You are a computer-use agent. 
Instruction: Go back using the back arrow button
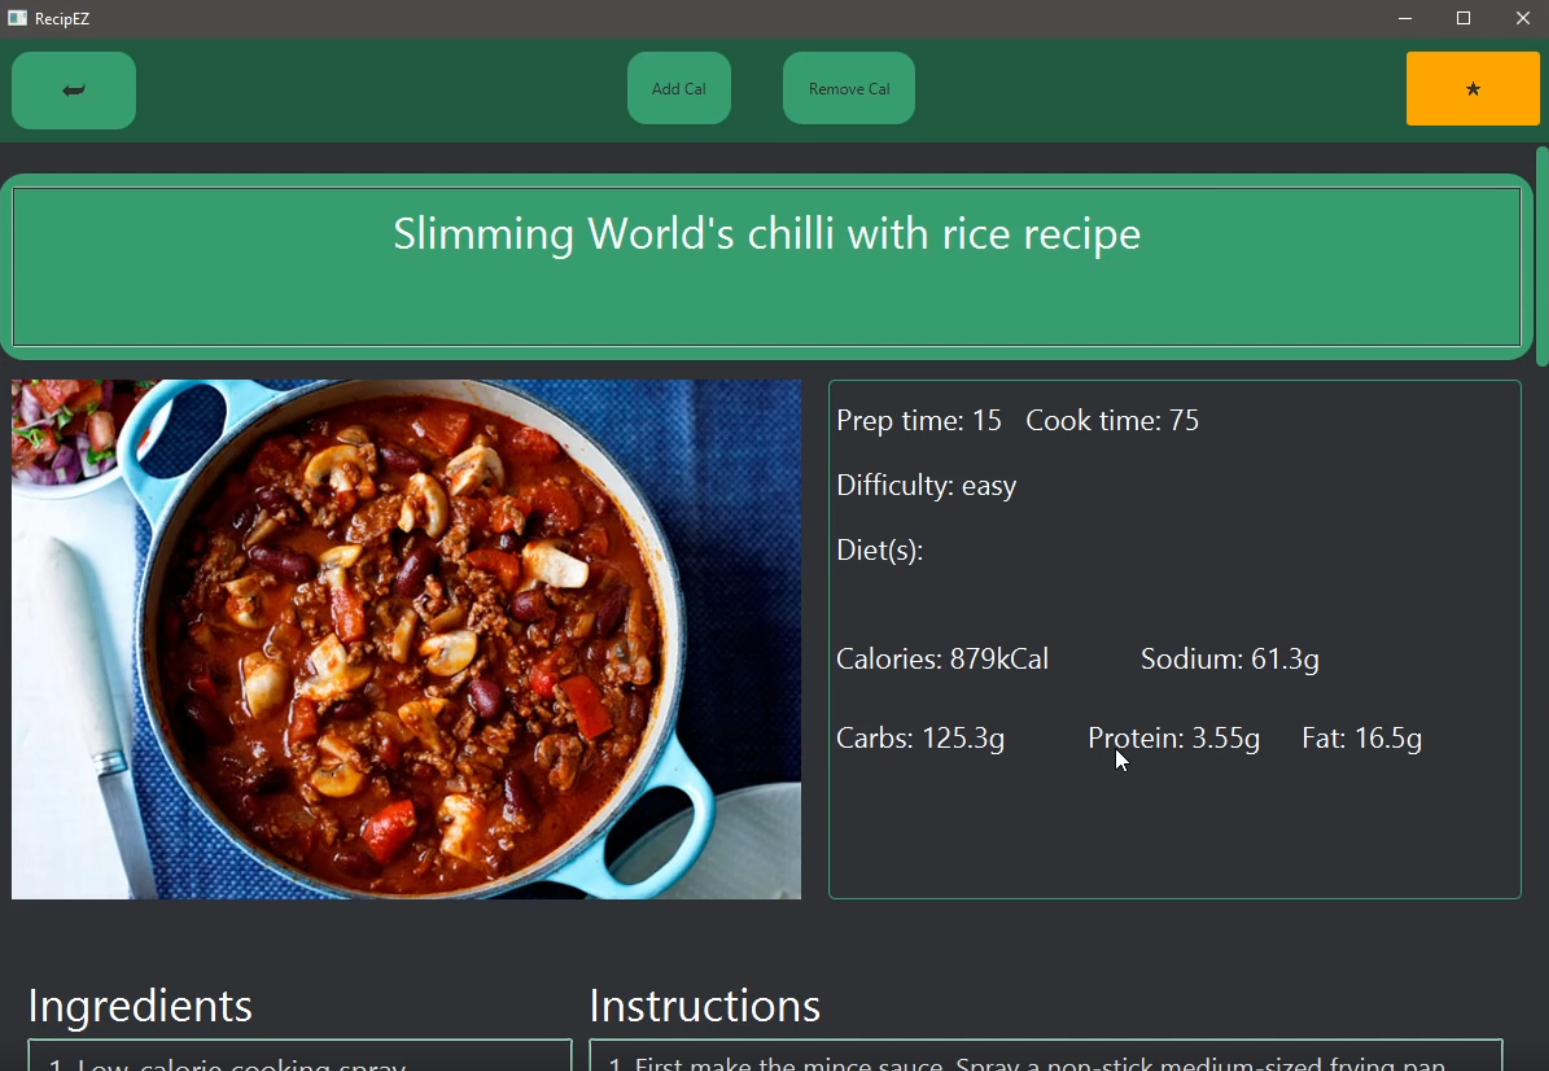pyautogui.click(x=74, y=90)
